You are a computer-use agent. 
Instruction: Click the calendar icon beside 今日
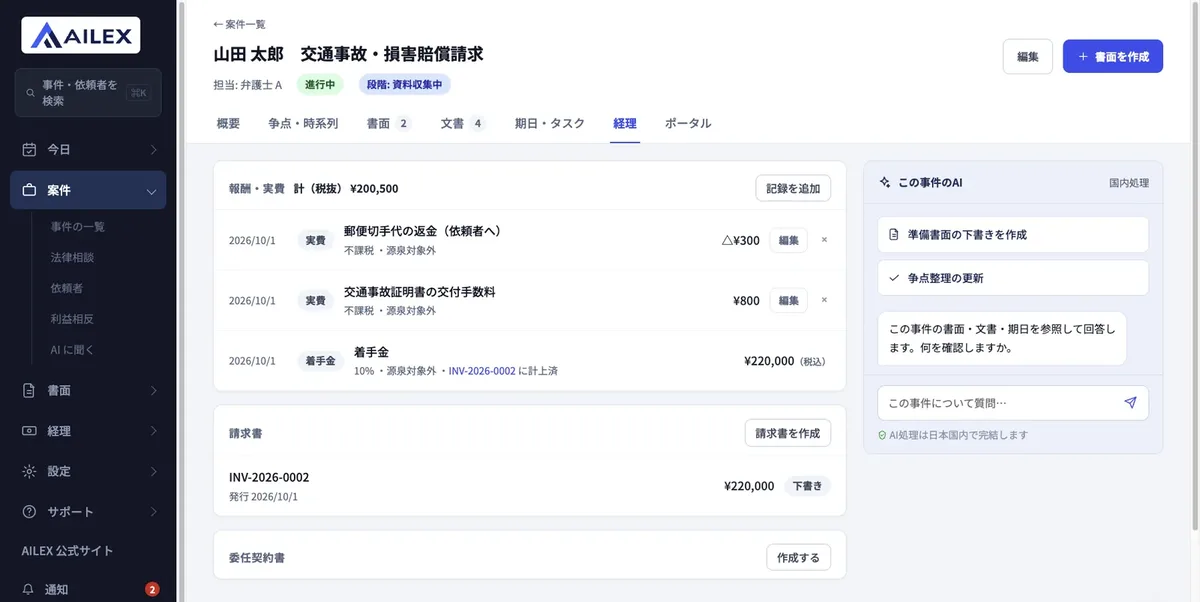pyautogui.click(x=29, y=150)
